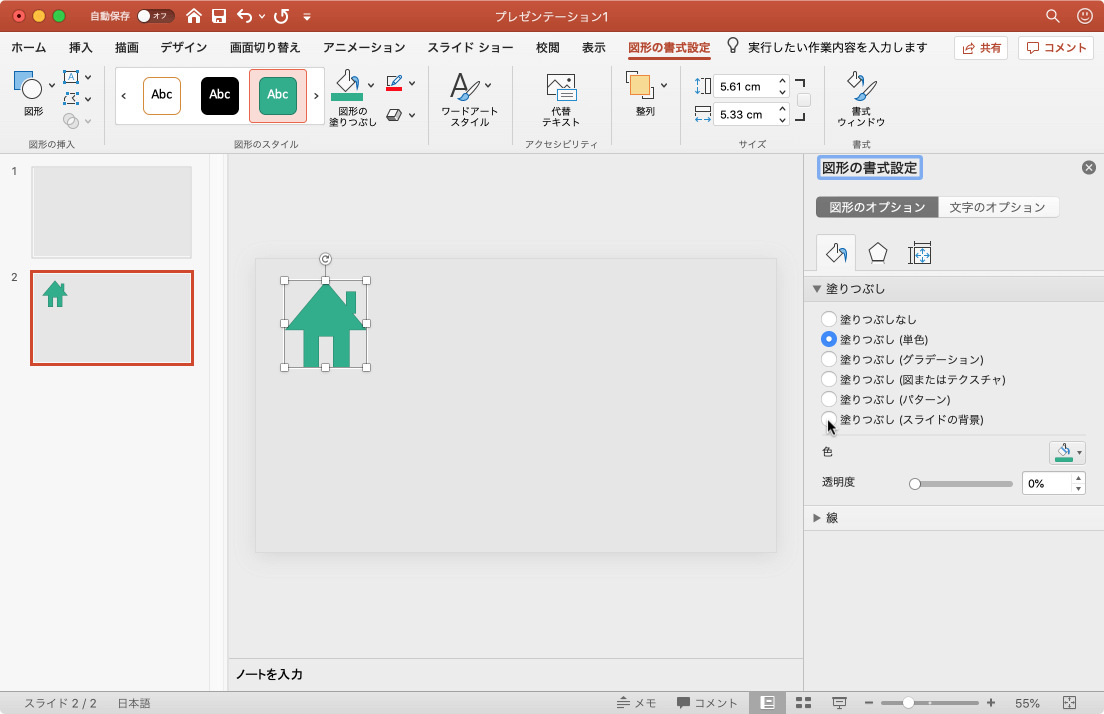Select the Size & Properties pane icon
1104x714 pixels.
(x=919, y=253)
